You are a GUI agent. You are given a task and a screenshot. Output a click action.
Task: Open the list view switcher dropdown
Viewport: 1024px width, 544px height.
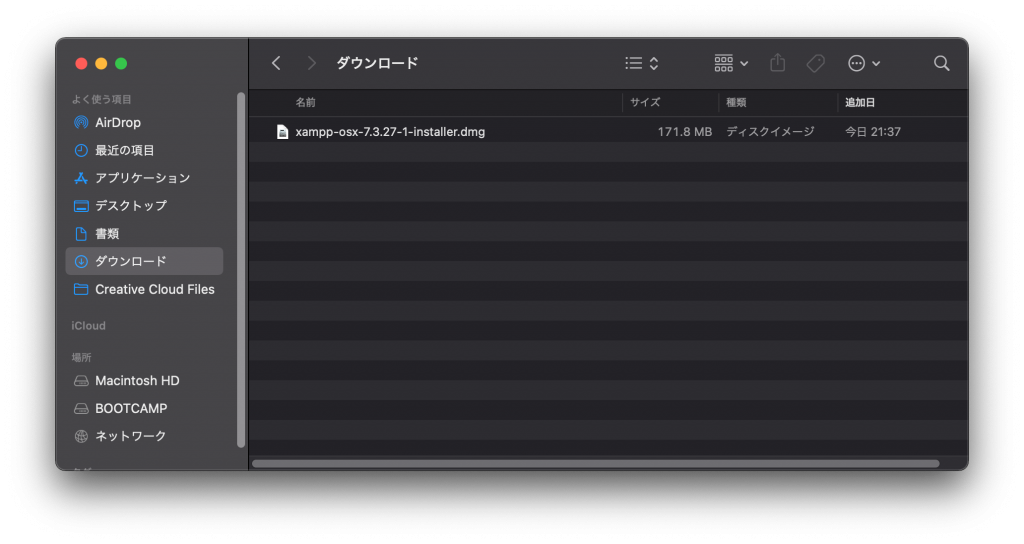pyautogui.click(x=641, y=63)
